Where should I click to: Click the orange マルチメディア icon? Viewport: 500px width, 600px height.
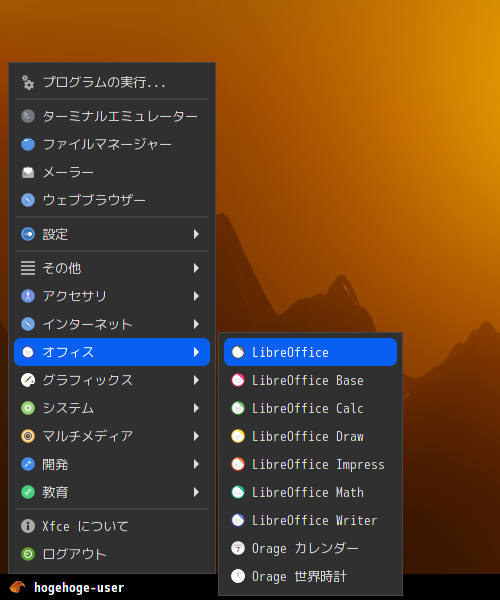pyautogui.click(x=28, y=436)
